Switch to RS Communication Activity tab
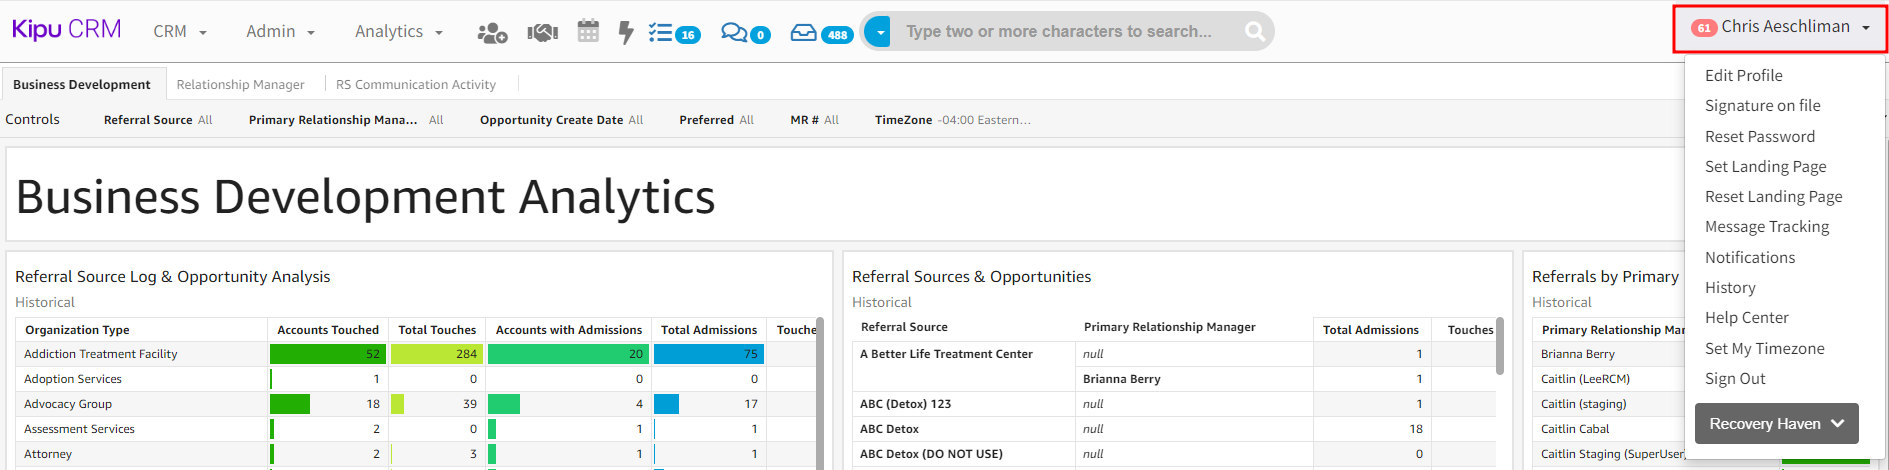This screenshot has height=470, width=1889. point(415,85)
